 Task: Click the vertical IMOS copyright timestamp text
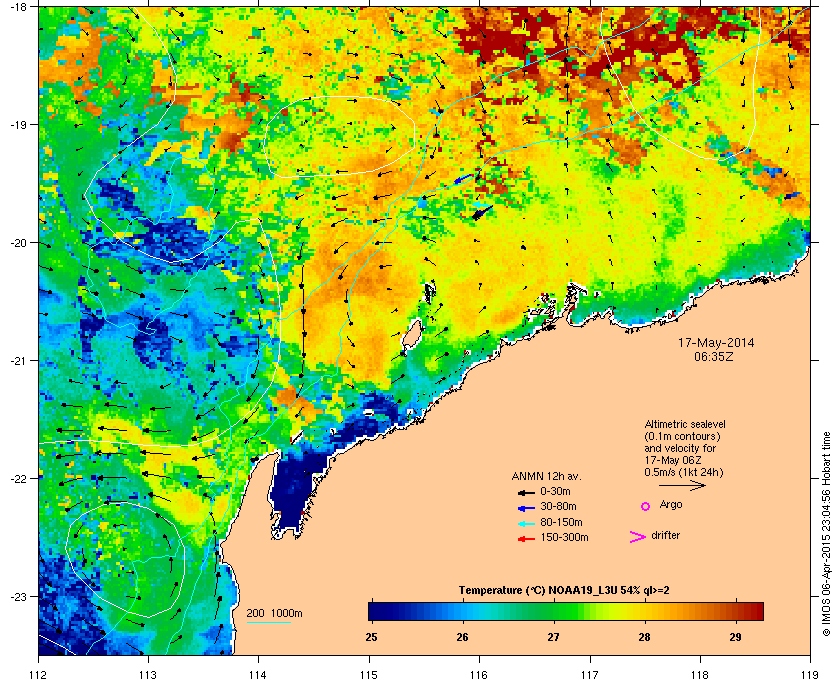pos(826,536)
